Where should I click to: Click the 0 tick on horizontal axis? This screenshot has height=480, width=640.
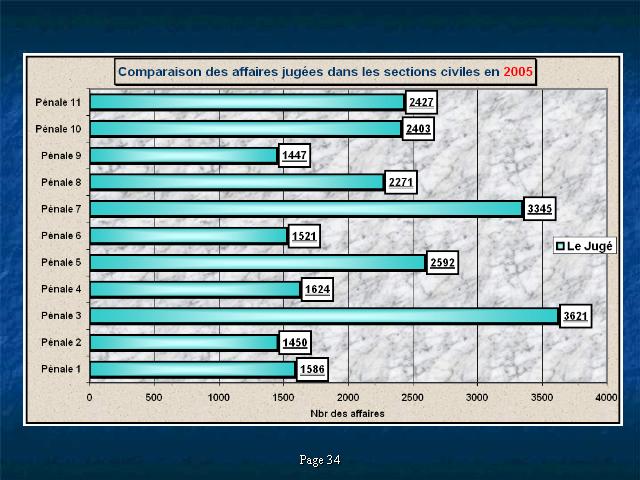[89, 398]
